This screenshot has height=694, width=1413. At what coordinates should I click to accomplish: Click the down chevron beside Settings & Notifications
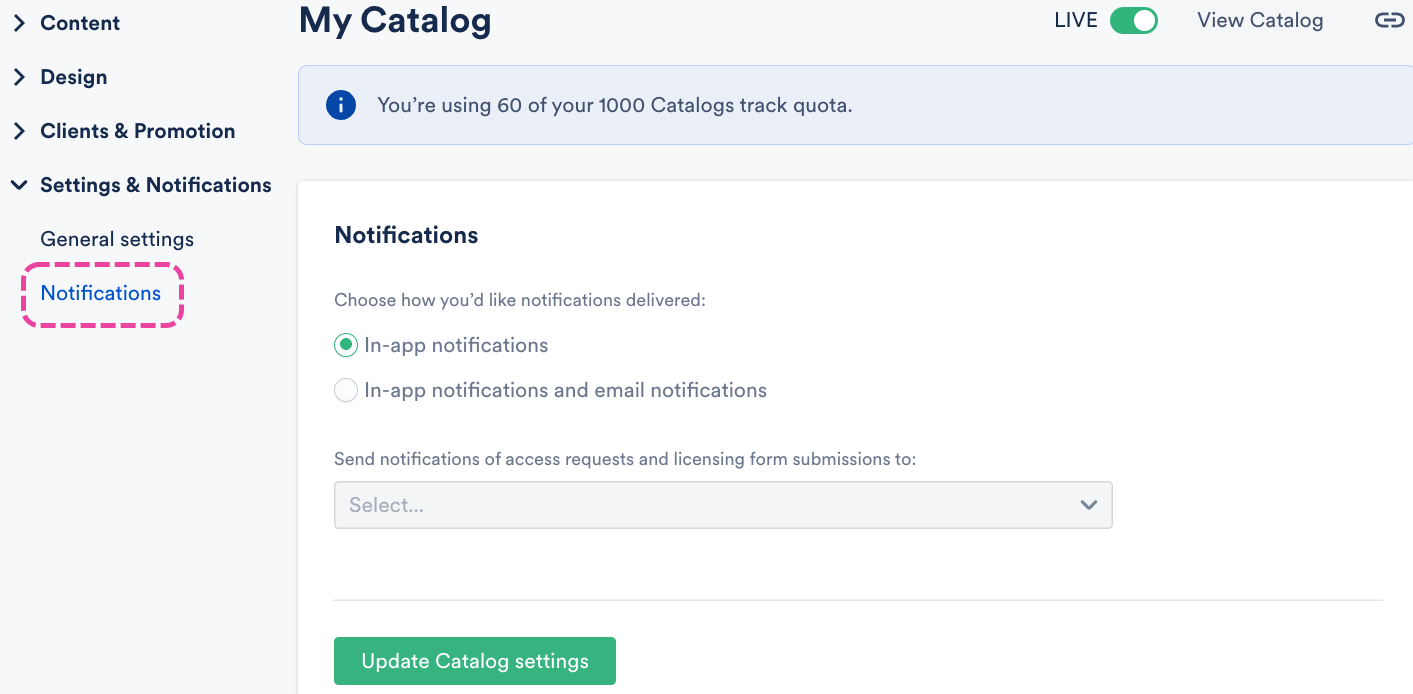pyautogui.click(x=19, y=185)
